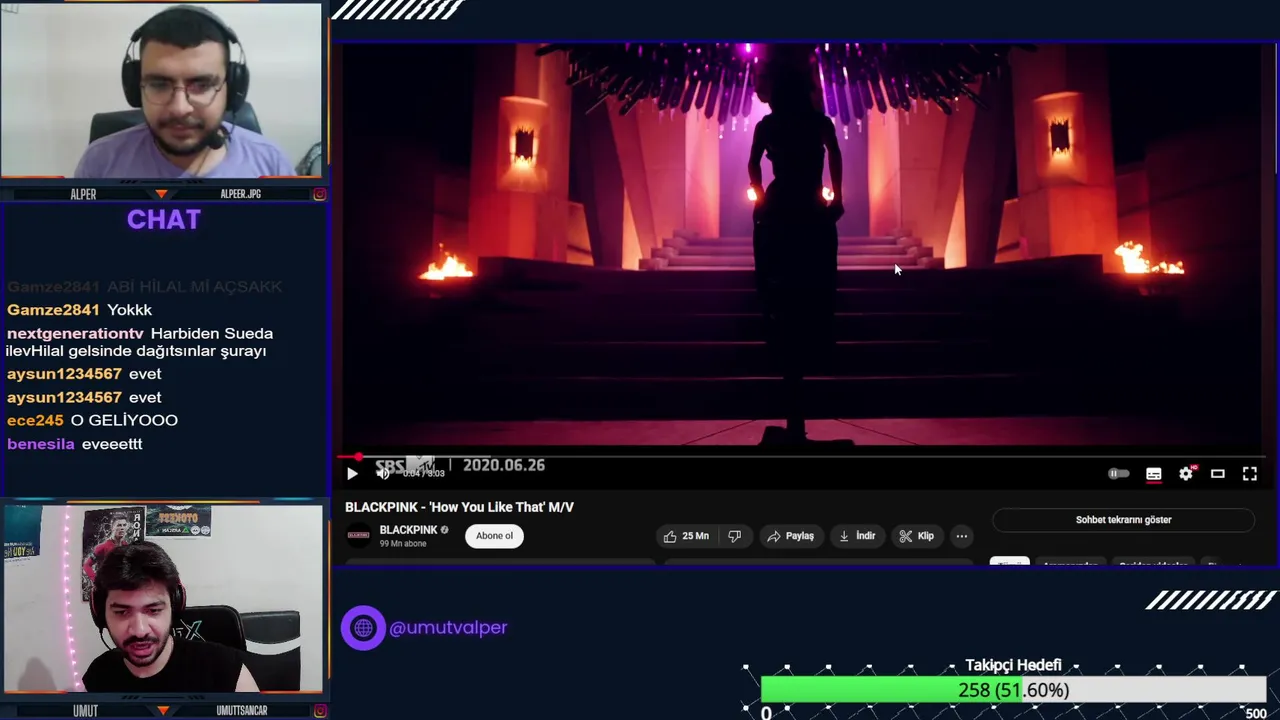Viewport: 1280px width, 720px height.
Task: Open the BLACKPINK channel avatar
Action: 358,535
